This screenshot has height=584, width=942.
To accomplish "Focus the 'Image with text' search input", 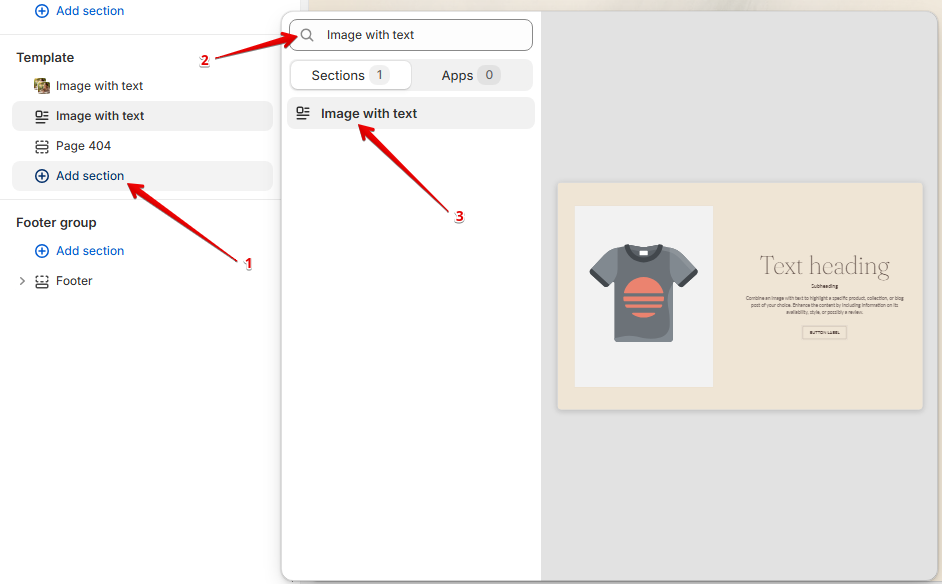I will coord(411,35).
